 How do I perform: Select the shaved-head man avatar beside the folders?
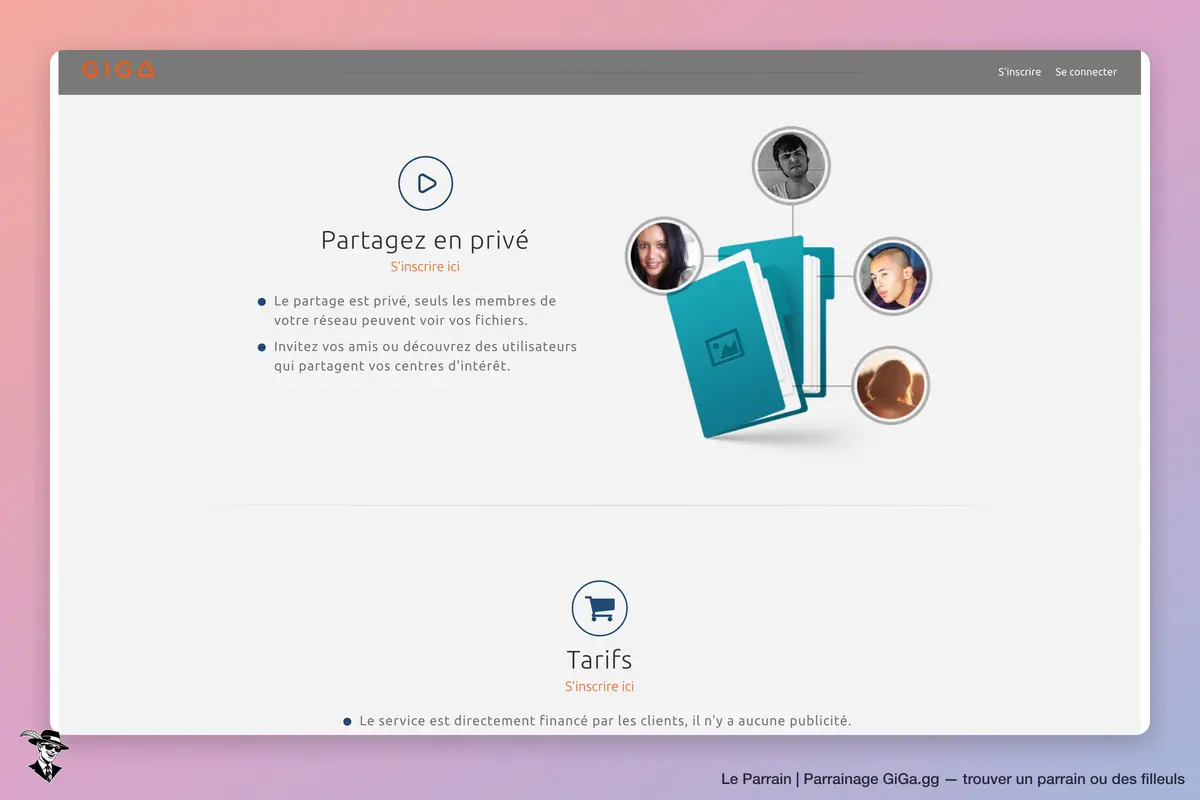click(x=892, y=276)
